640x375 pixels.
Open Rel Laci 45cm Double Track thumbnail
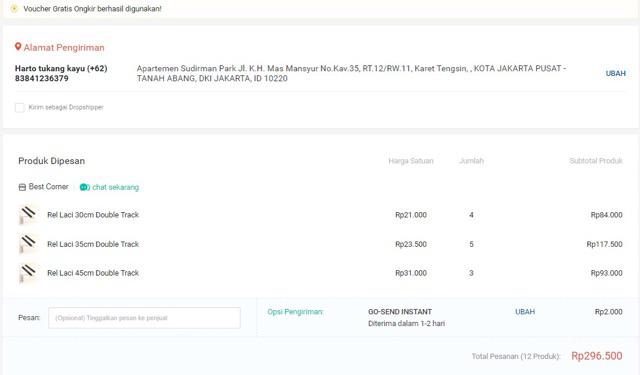[28, 273]
